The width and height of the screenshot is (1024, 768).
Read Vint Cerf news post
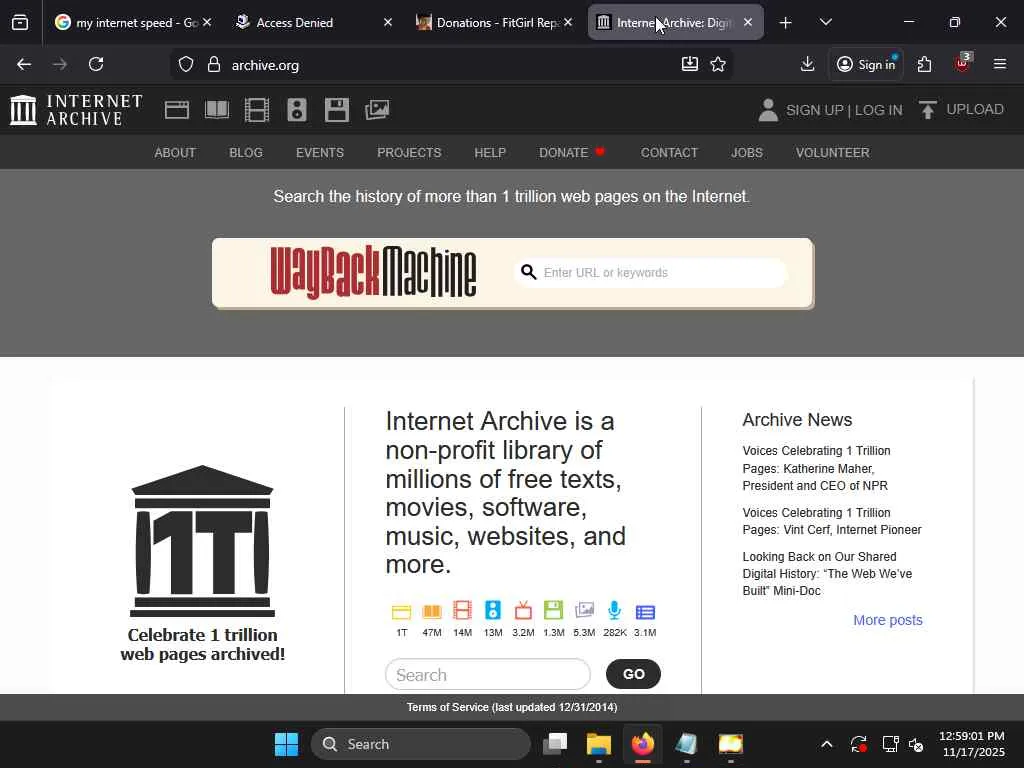tap(831, 521)
